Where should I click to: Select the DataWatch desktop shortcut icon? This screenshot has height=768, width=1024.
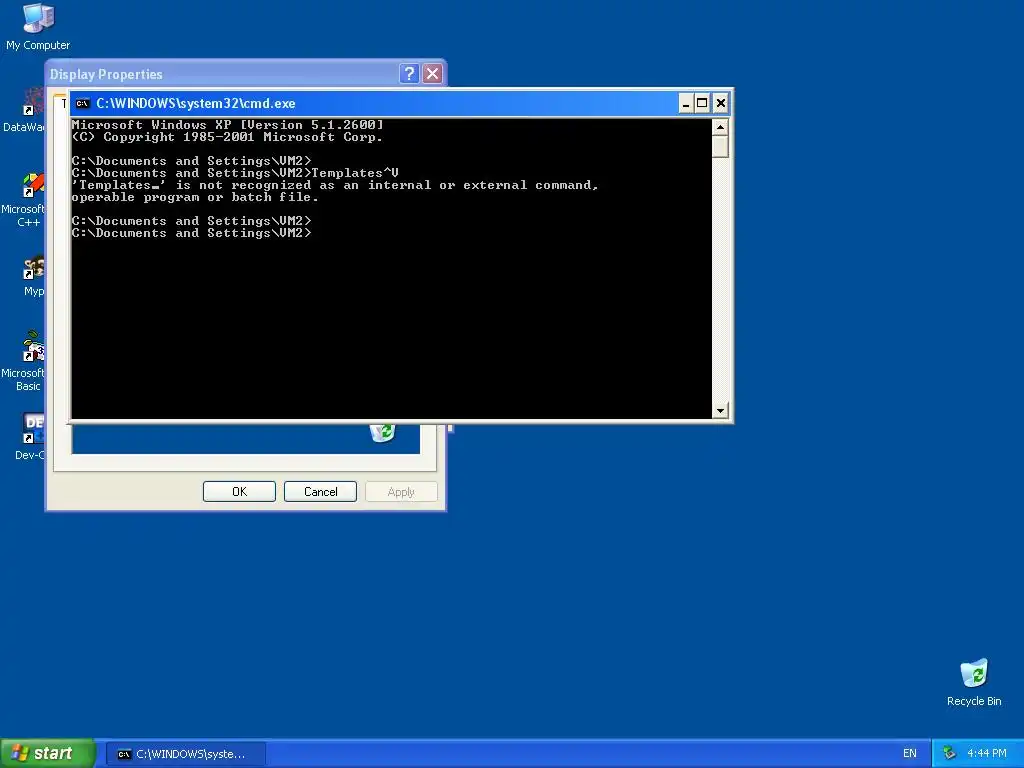25,110
